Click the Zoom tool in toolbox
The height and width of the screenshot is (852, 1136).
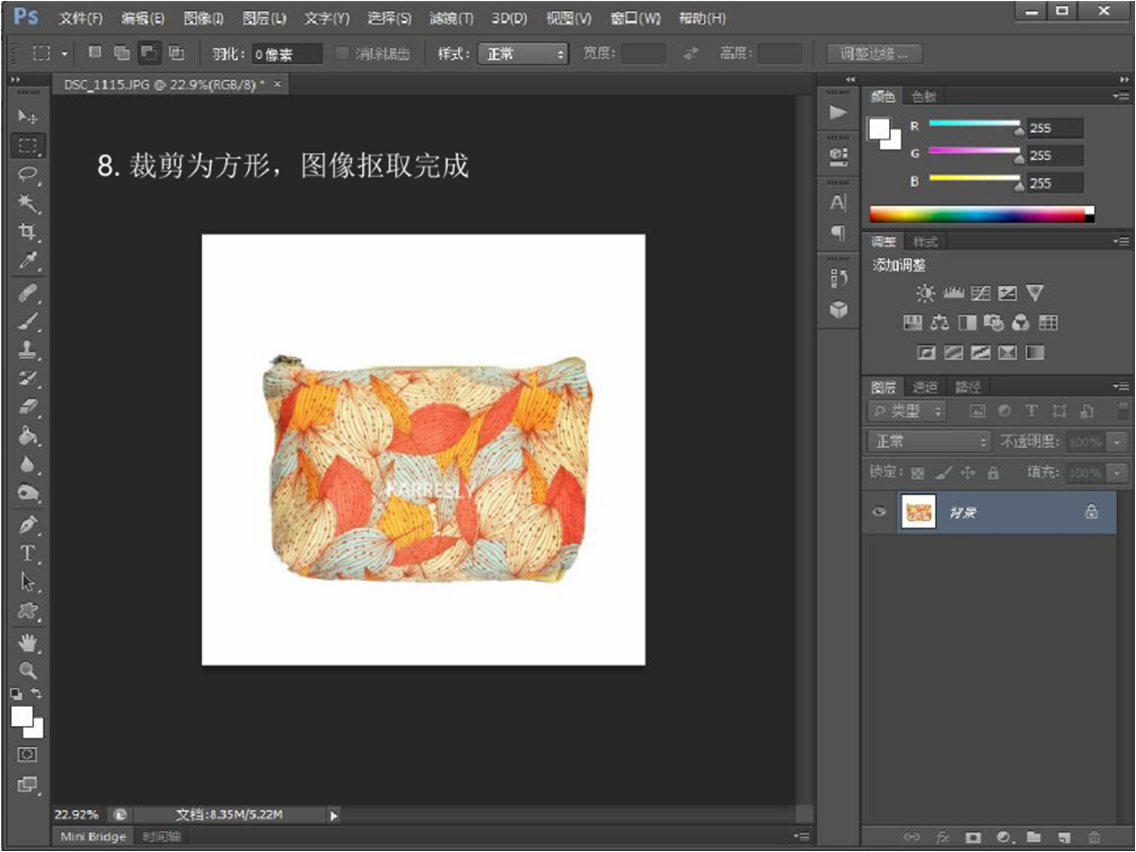pos(28,670)
